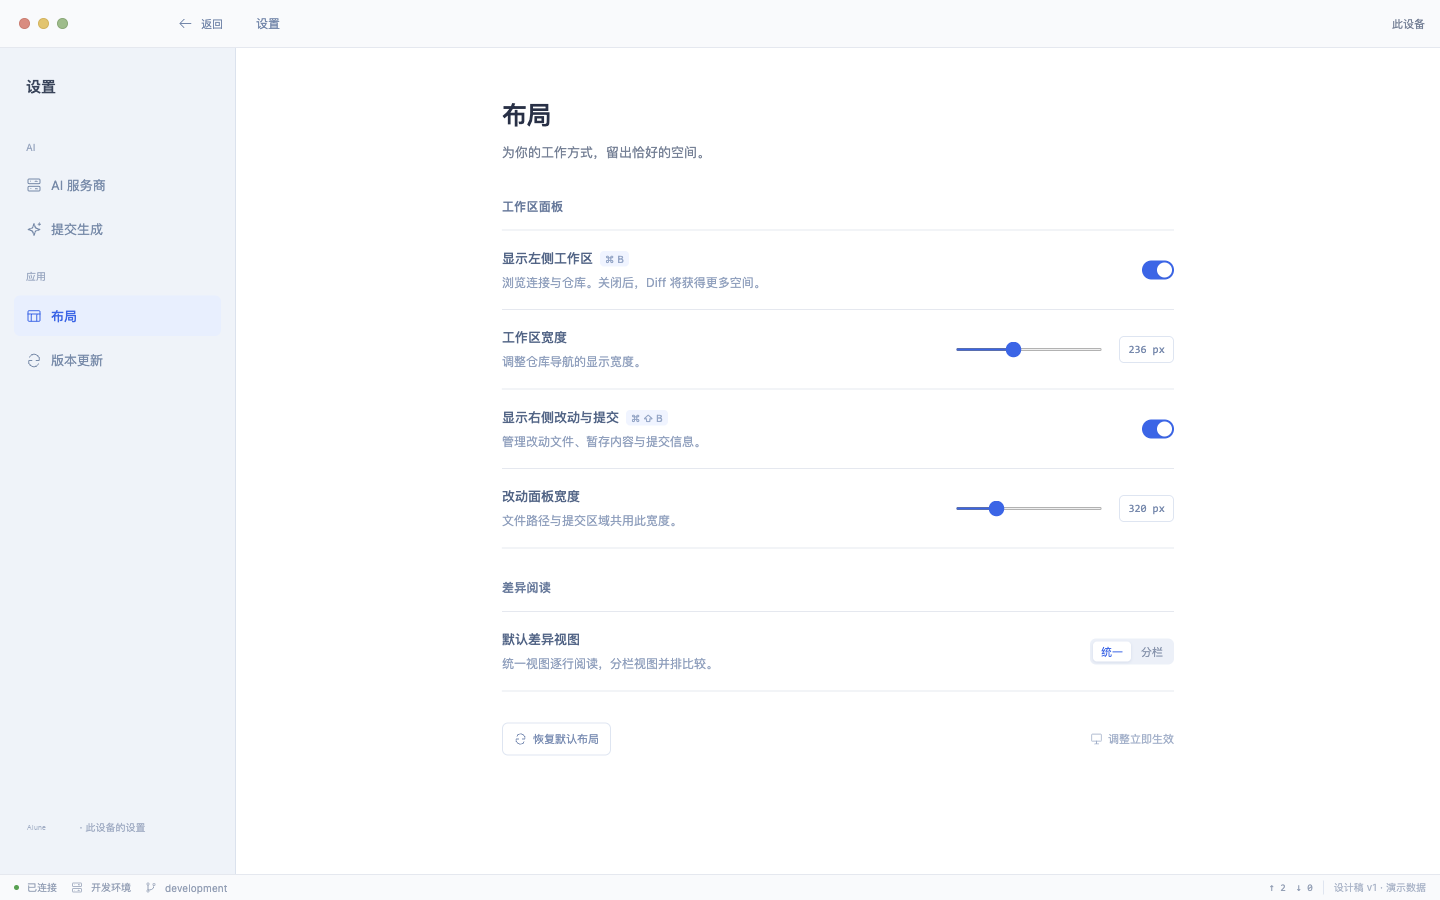
Task: Click 此设备 in the top right
Action: click(1408, 24)
